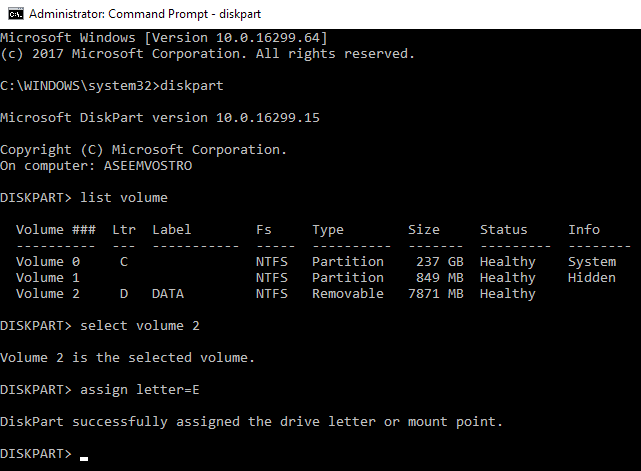Click the 'Microsoft DiskPart version 10.0.16299.15' line
The image size is (641, 471).
[160, 117]
